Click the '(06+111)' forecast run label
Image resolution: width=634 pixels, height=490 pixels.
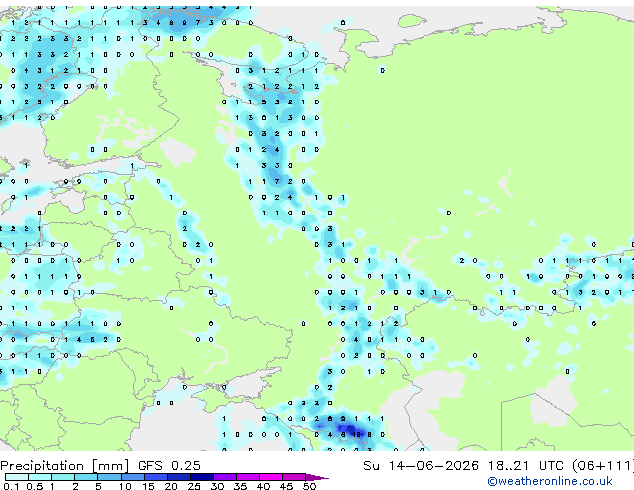point(603,466)
